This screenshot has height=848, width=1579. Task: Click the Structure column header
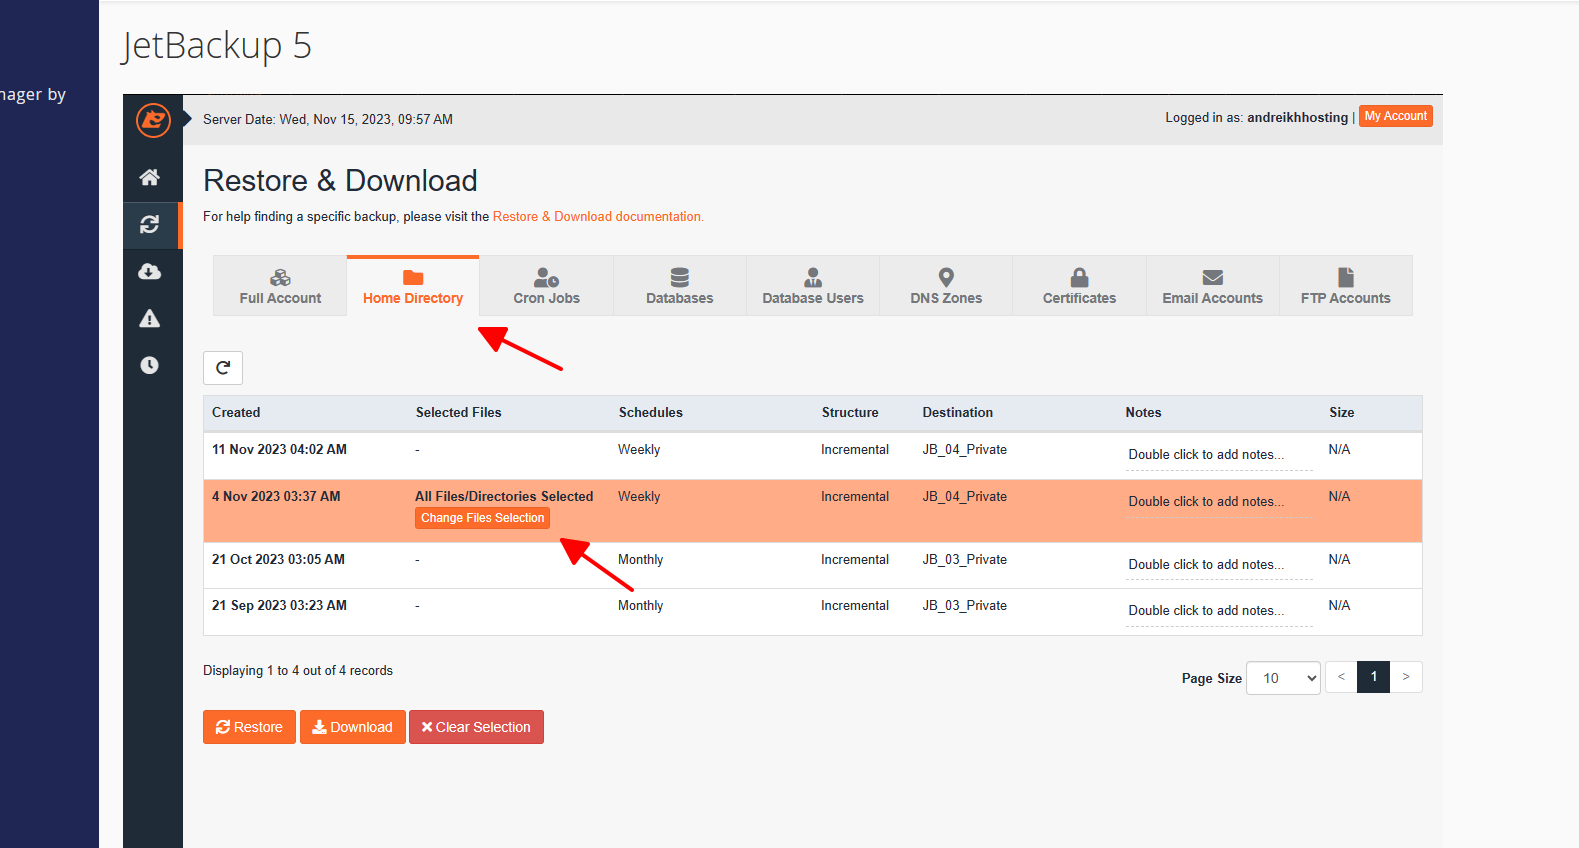[x=850, y=412]
